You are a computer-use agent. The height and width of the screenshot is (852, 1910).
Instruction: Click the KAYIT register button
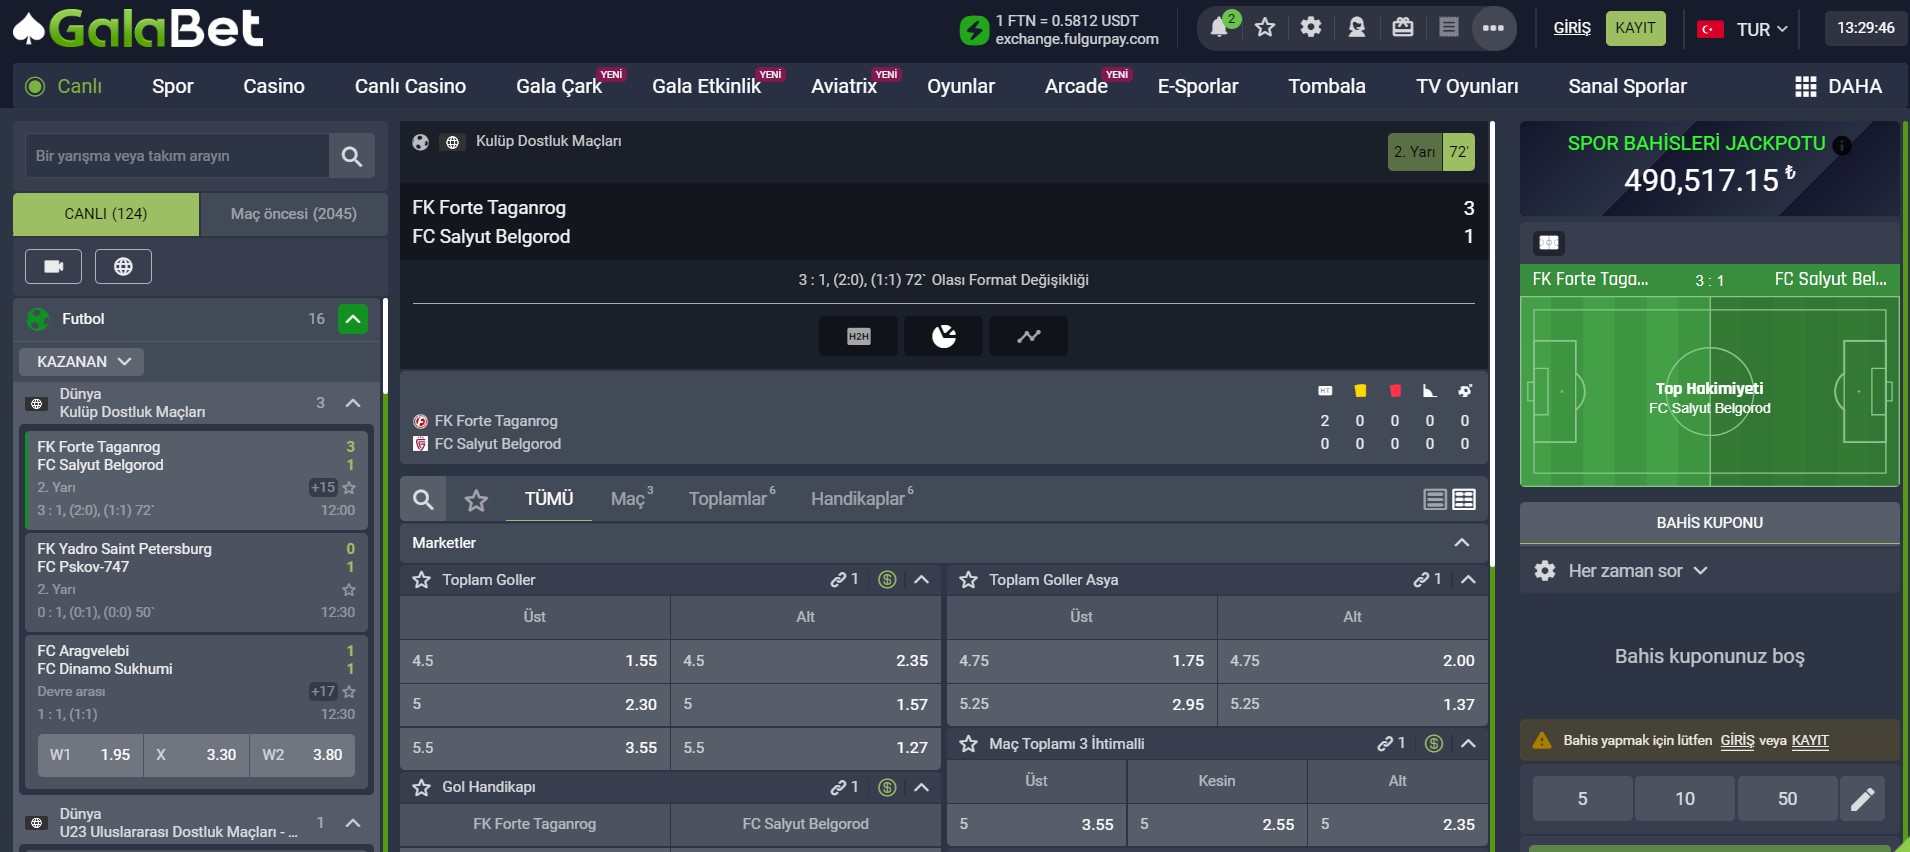pyautogui.click(x=1635, y=28)
